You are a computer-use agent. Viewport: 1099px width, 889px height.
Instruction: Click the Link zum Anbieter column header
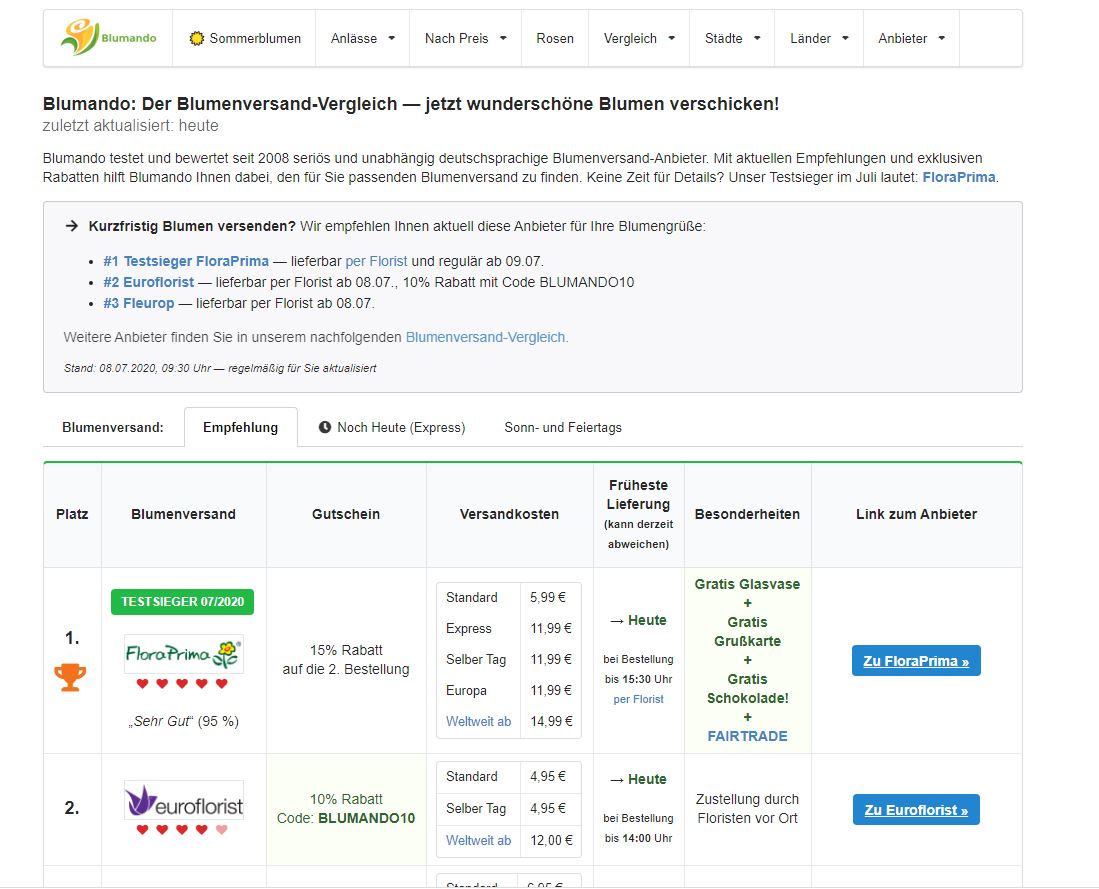tap(916, 514)
